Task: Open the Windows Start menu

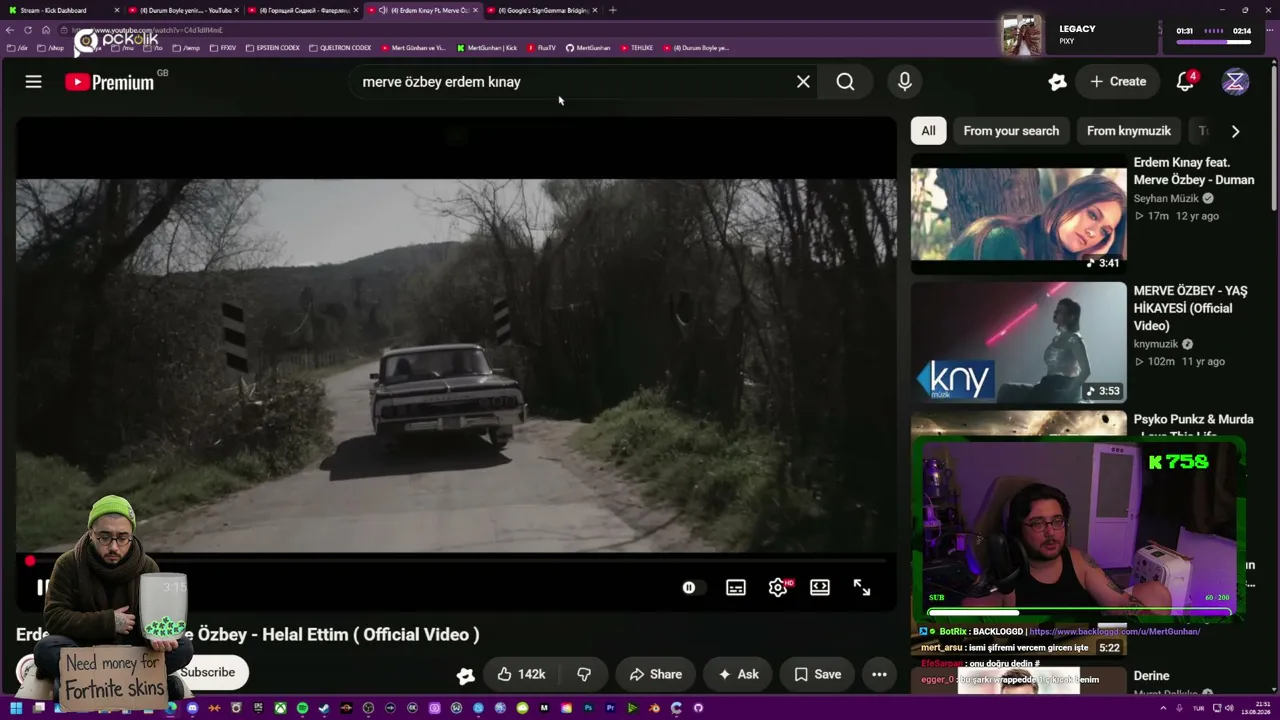Action: (16, 708)
